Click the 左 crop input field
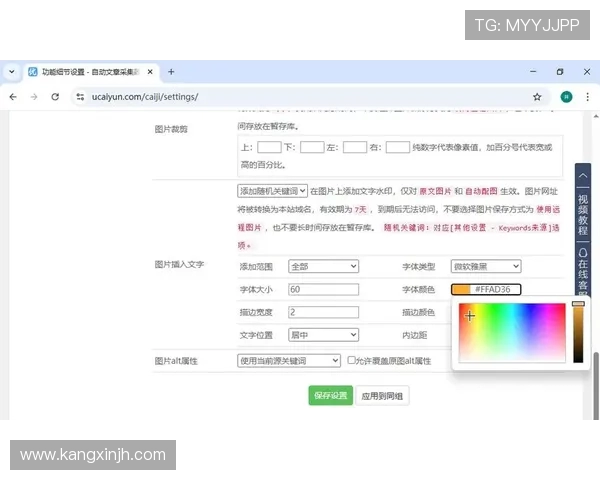The width and height of the screenshot is (600, 480). tap(355, 147)
